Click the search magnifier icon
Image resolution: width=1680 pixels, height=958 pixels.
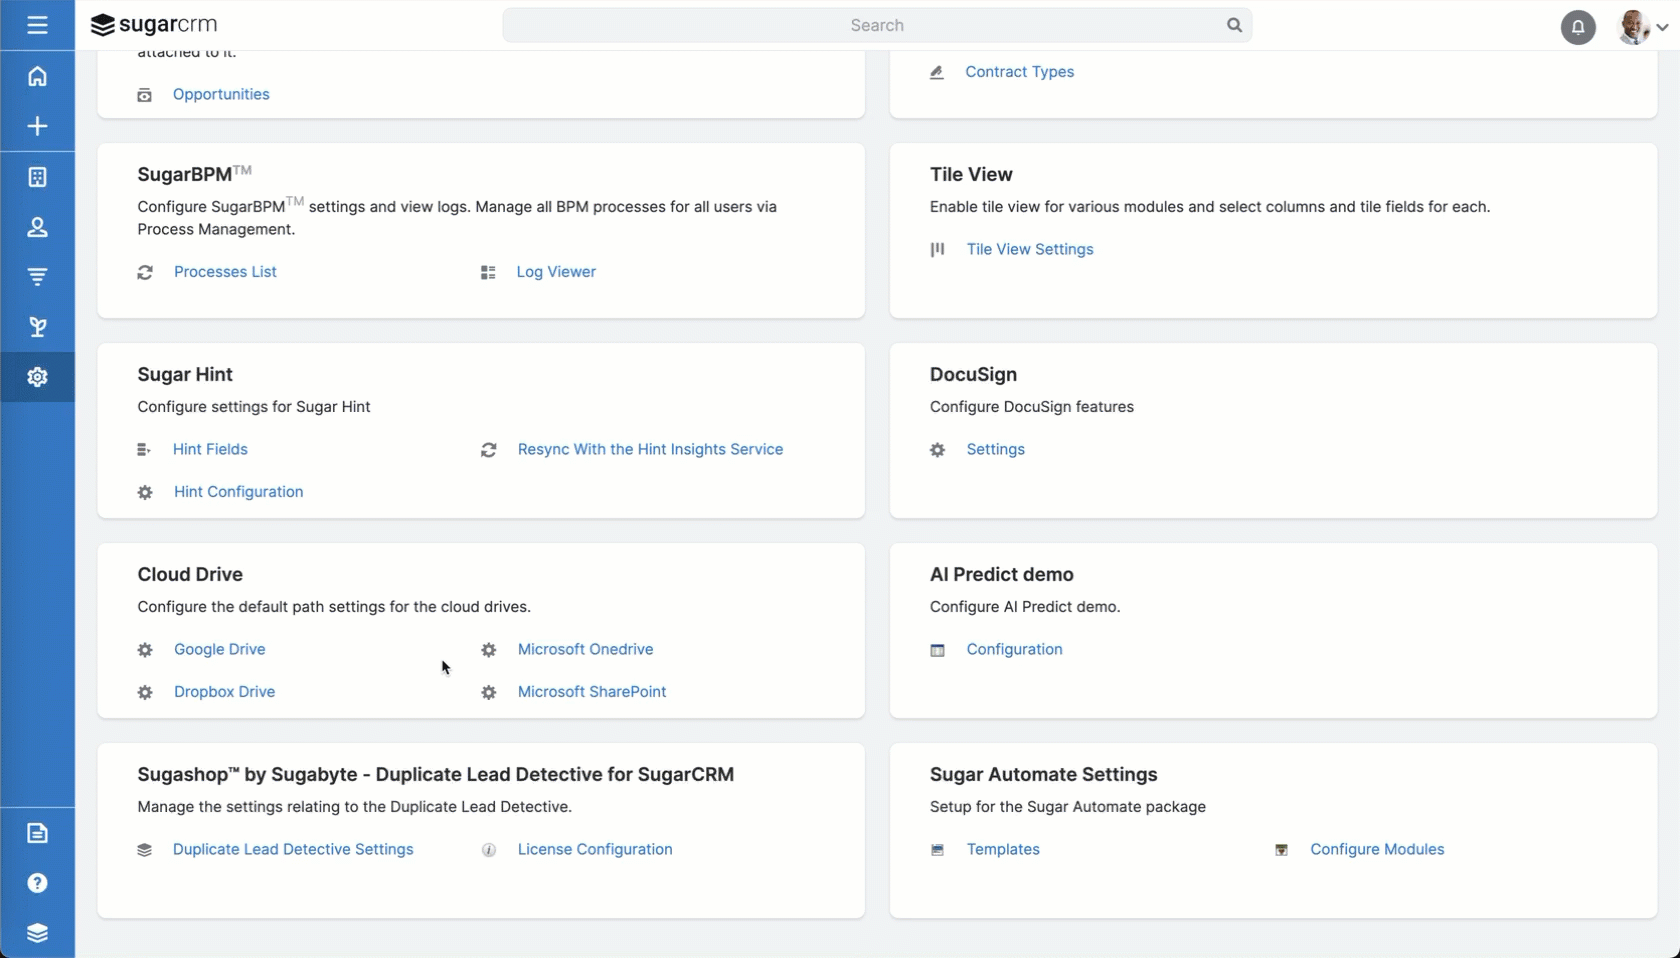[1234, 25]
